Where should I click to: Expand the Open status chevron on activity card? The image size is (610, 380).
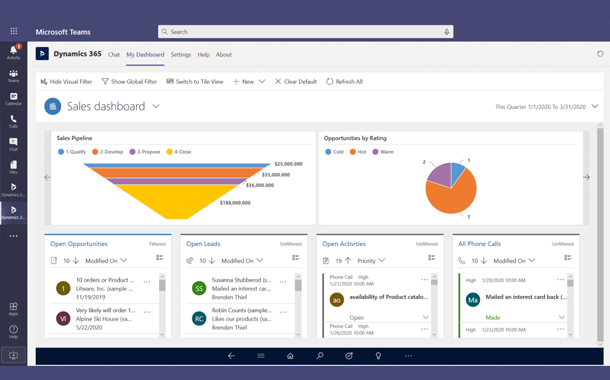[426, 317]
